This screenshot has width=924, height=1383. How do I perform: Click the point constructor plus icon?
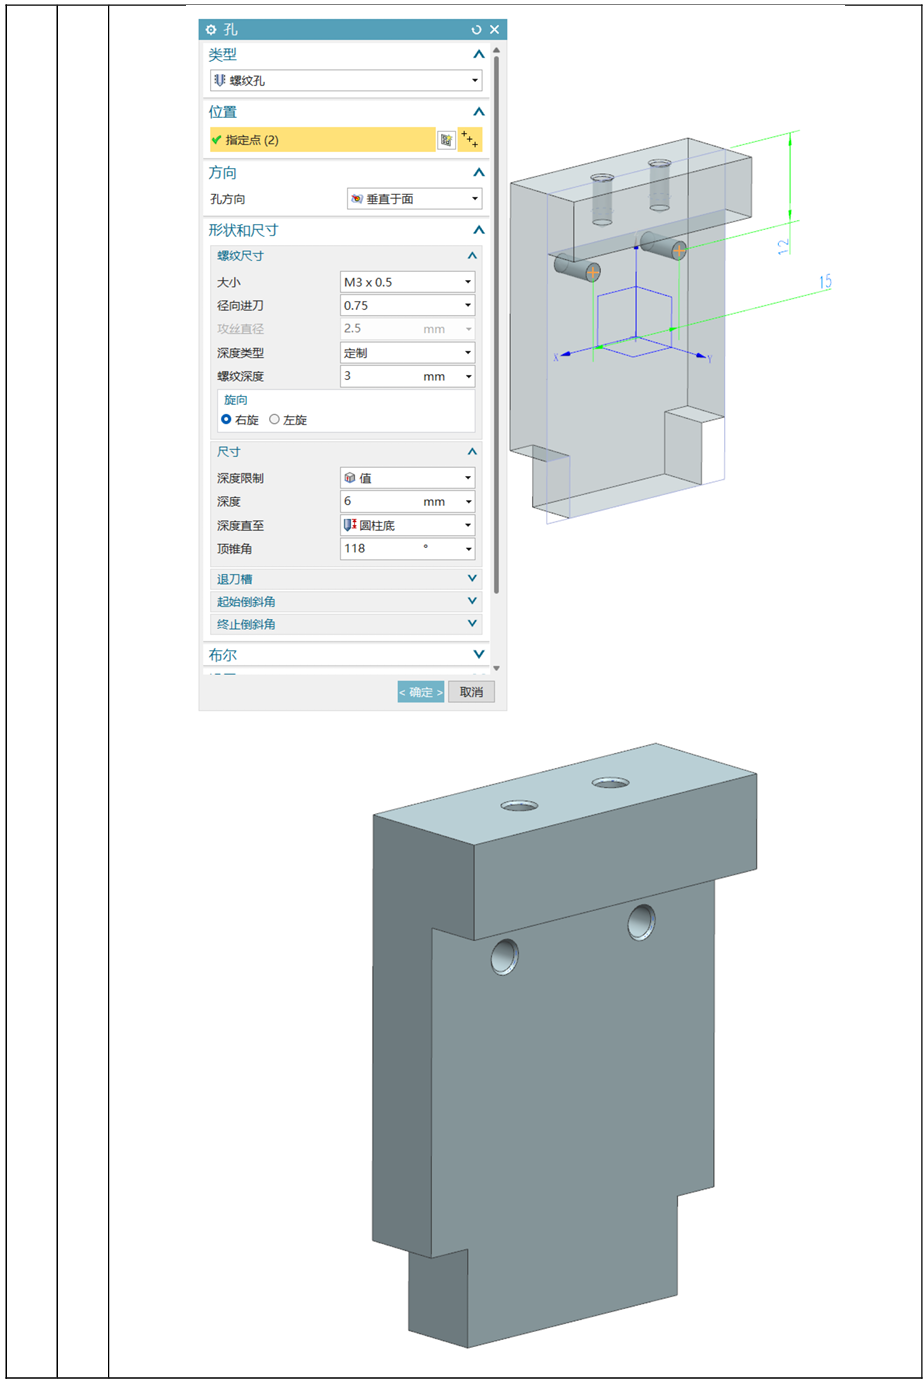click(470, 140)
